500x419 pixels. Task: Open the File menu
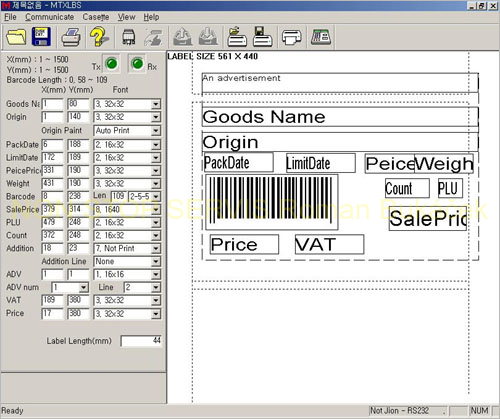coord(10,17)
